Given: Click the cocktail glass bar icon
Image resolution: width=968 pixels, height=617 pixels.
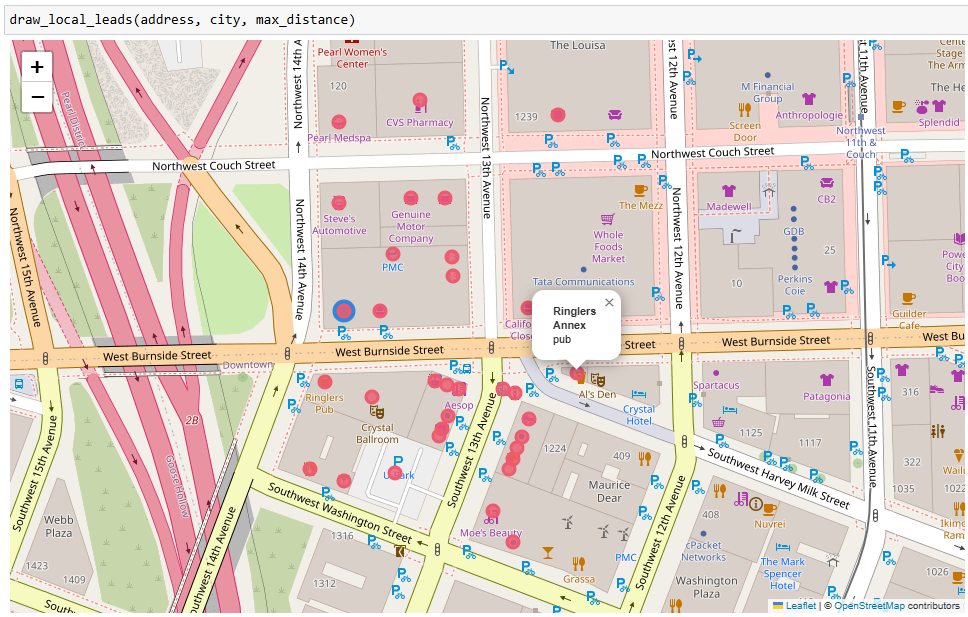Looking at the screenshot, I should (548, 552).
